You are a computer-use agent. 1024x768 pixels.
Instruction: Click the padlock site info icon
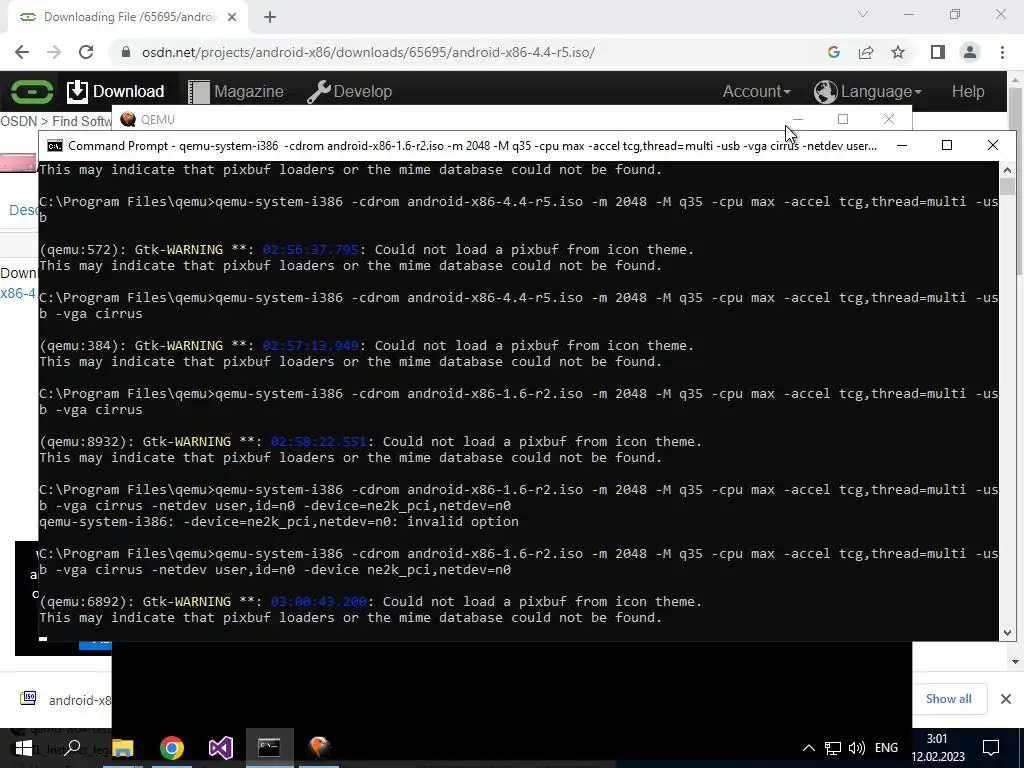pos(126,52)
